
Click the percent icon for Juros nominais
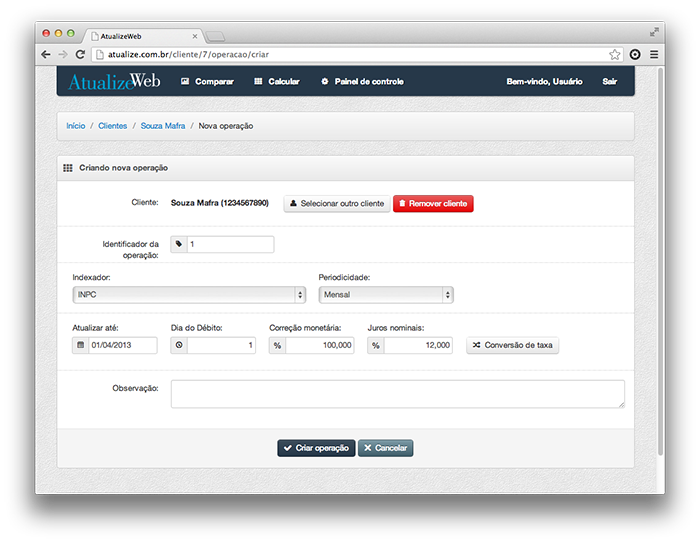pos(375,346)
